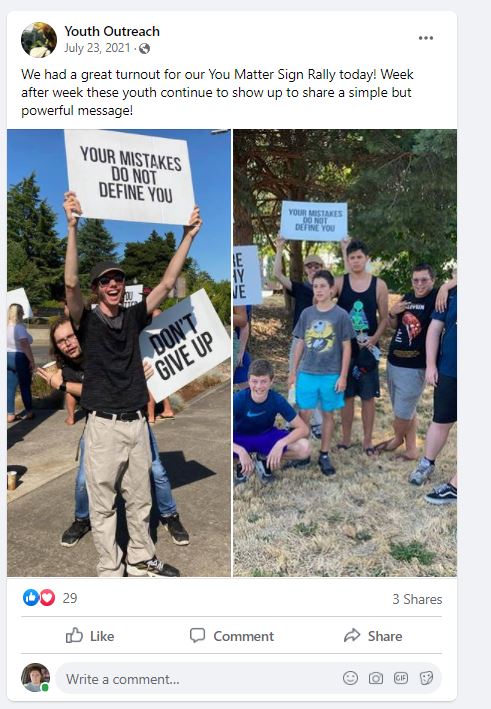Open right photo of group on grass
491x709 pixels.
[345, 353]
